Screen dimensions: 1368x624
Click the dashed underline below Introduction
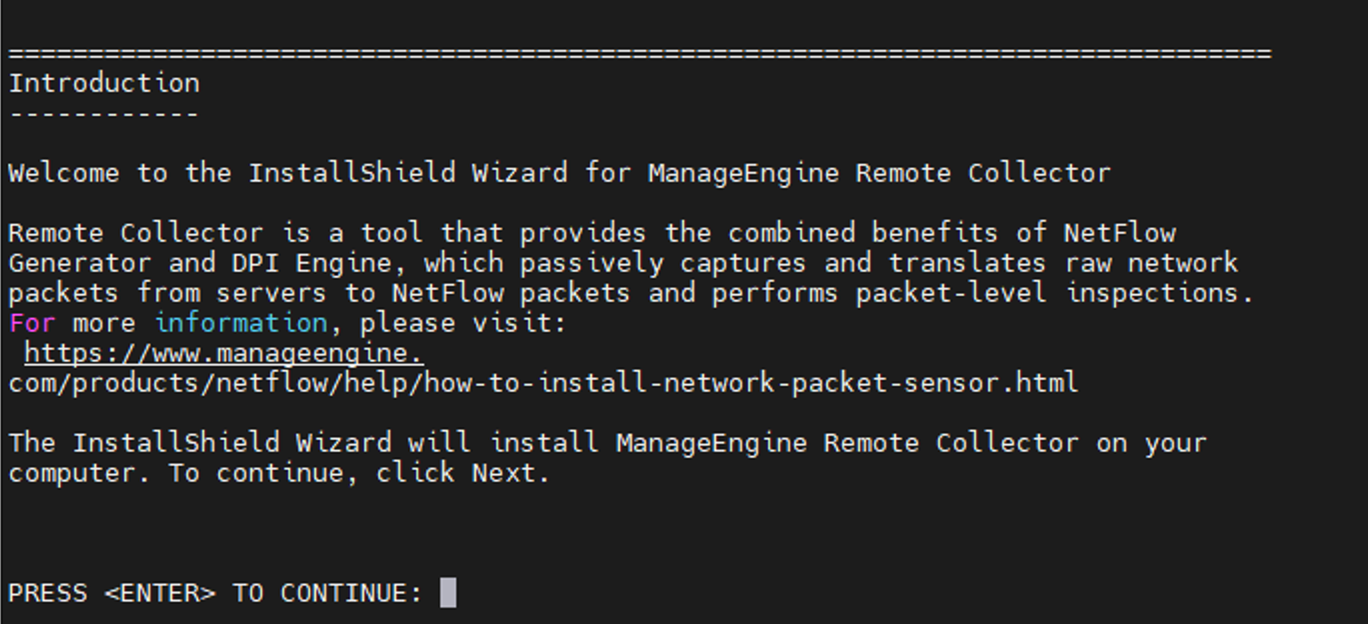[x=104, y=113]
